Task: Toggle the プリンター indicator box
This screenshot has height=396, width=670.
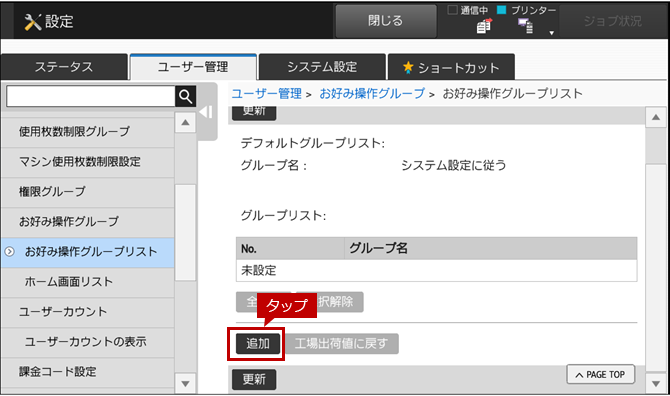Action: (x=502, y=10)
